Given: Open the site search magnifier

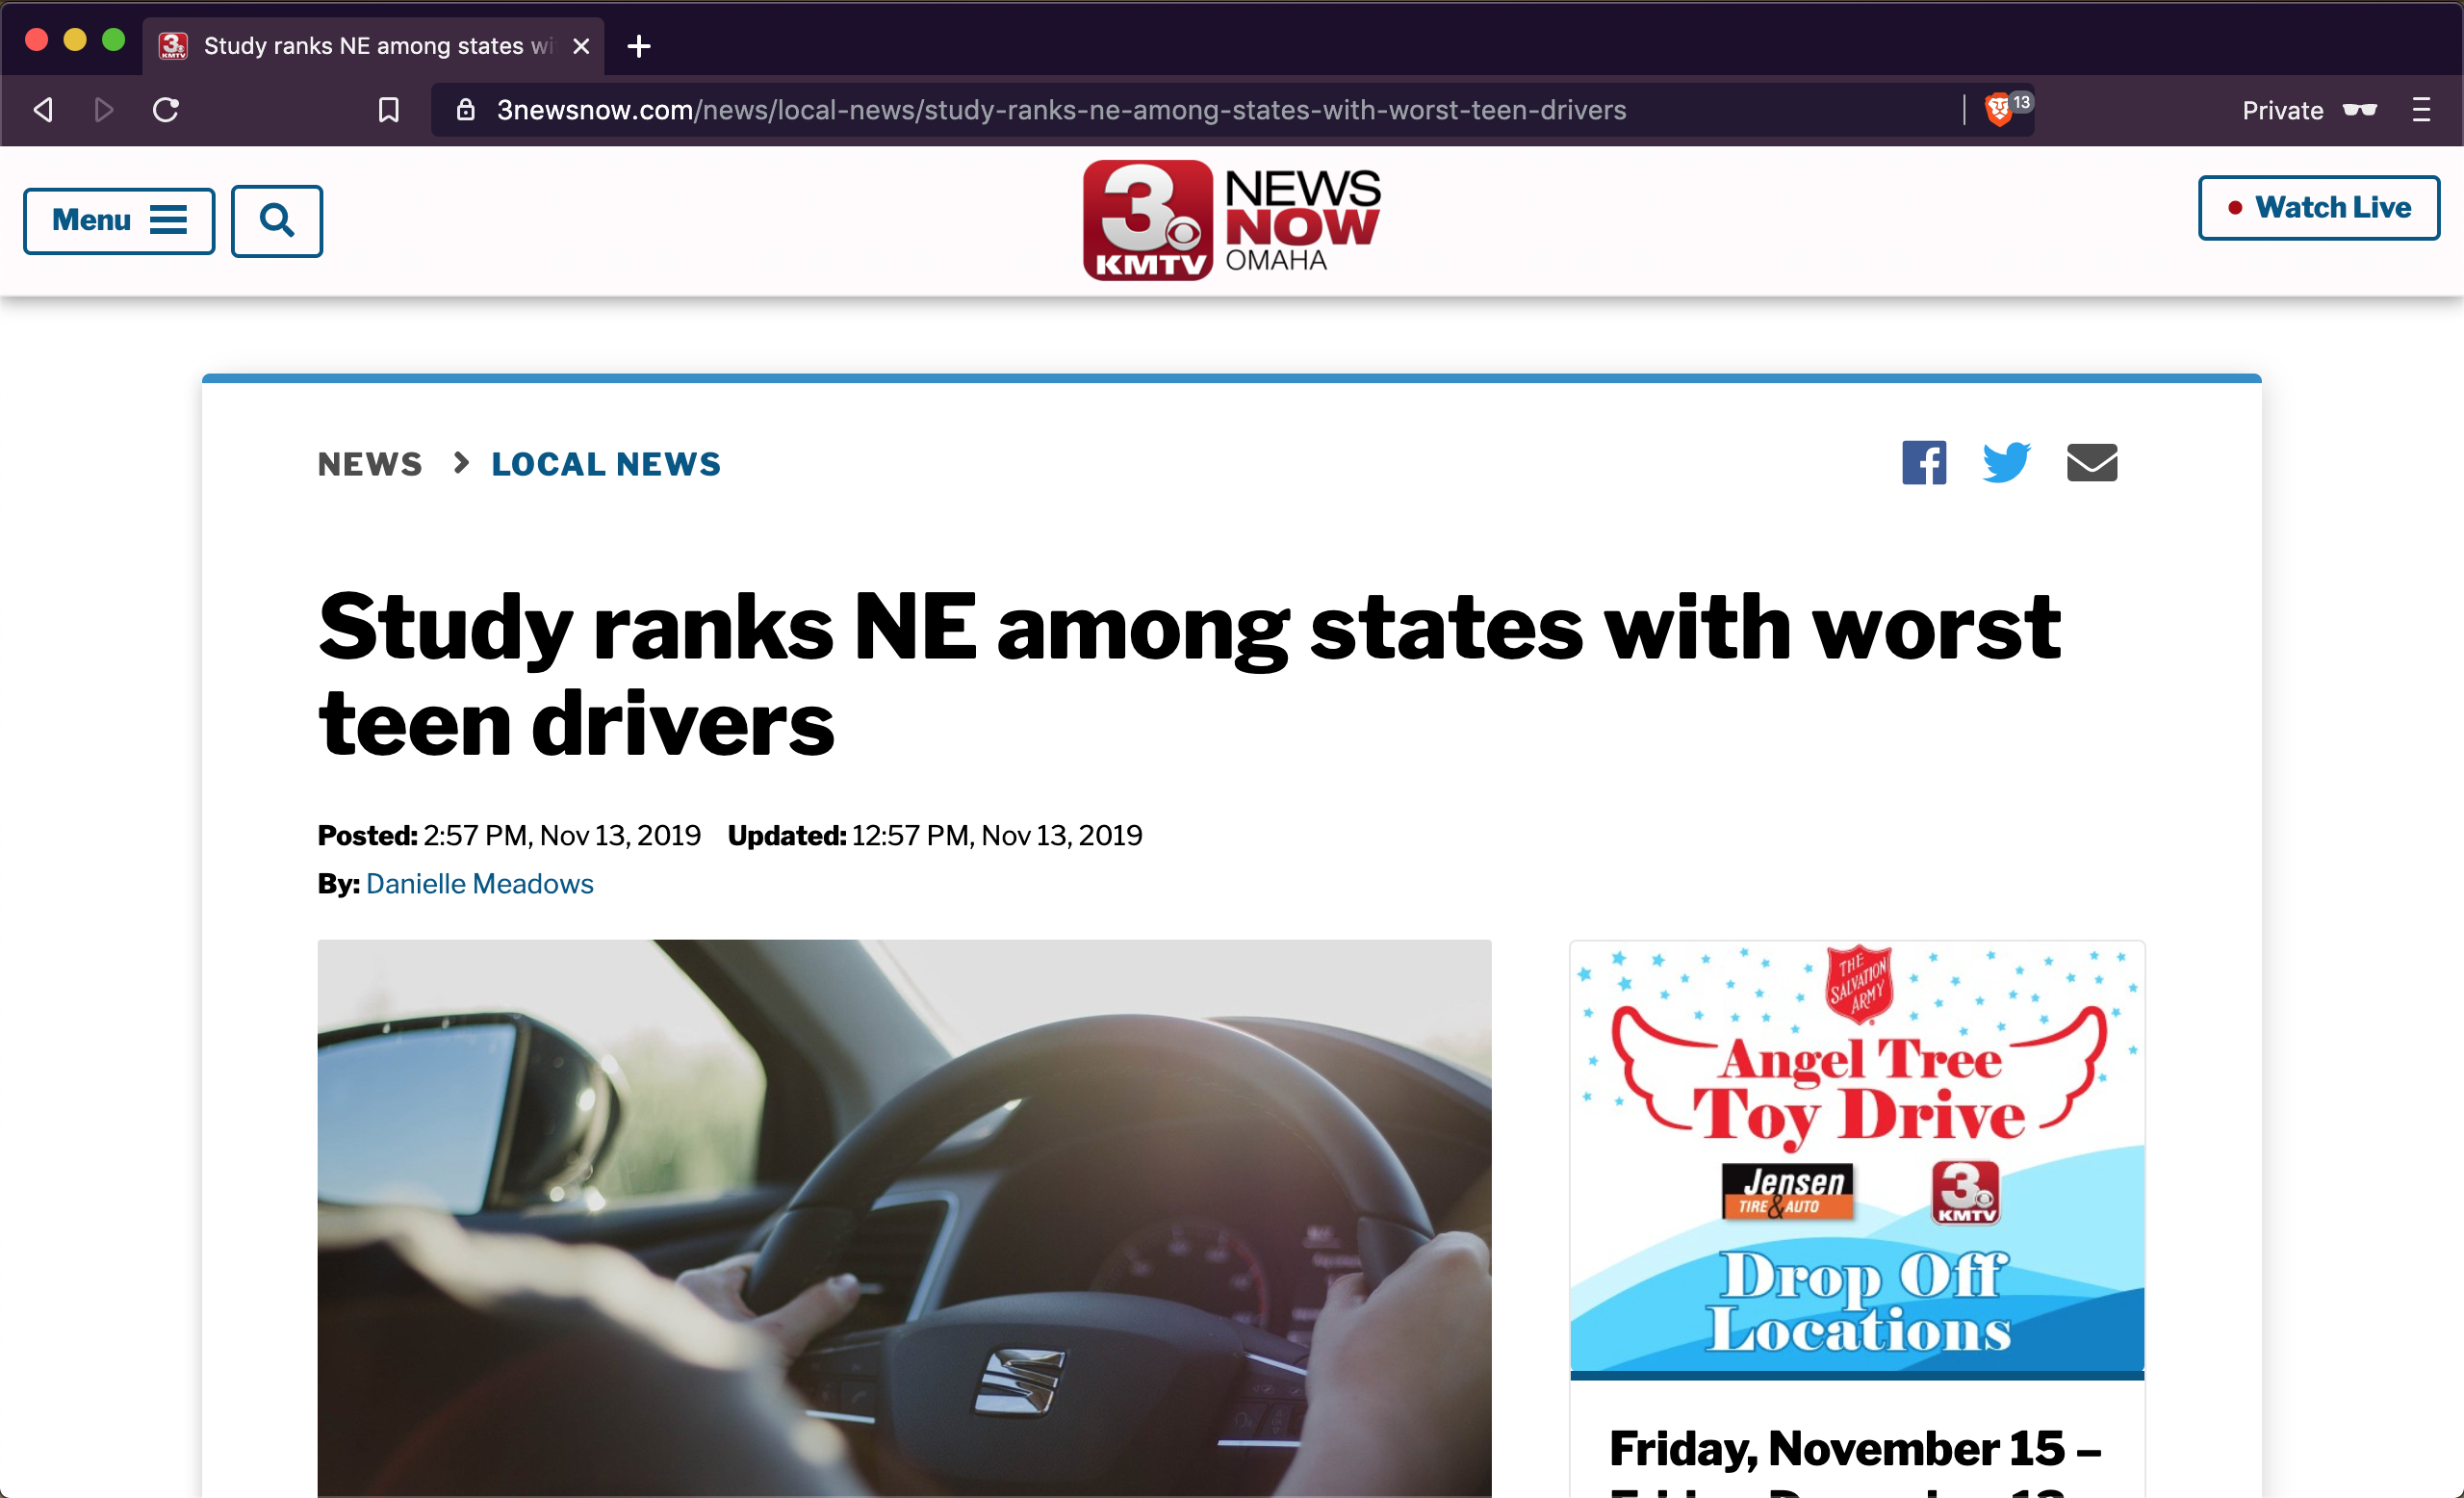Looking at the screenshot, I should [x=277, y=221].
